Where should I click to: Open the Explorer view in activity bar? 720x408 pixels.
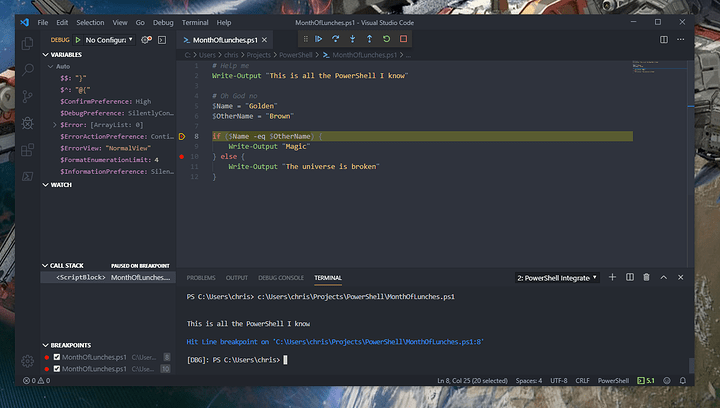(x=28, y=44)
